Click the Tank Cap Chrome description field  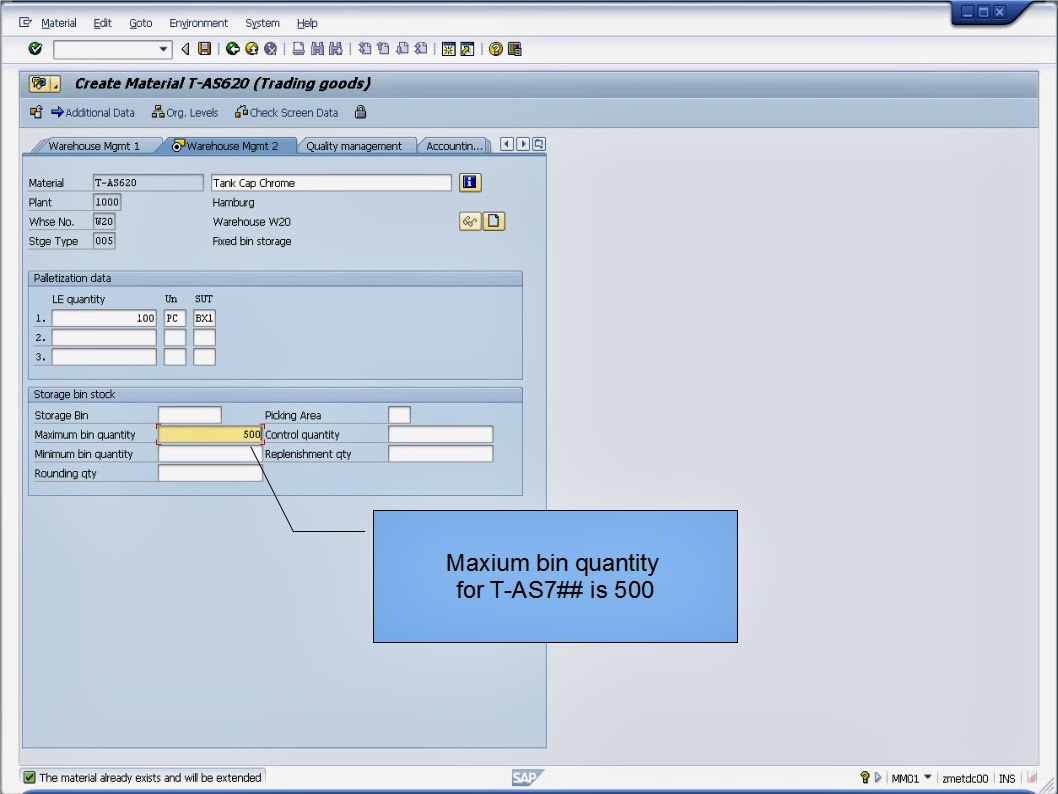pos(331,183)
